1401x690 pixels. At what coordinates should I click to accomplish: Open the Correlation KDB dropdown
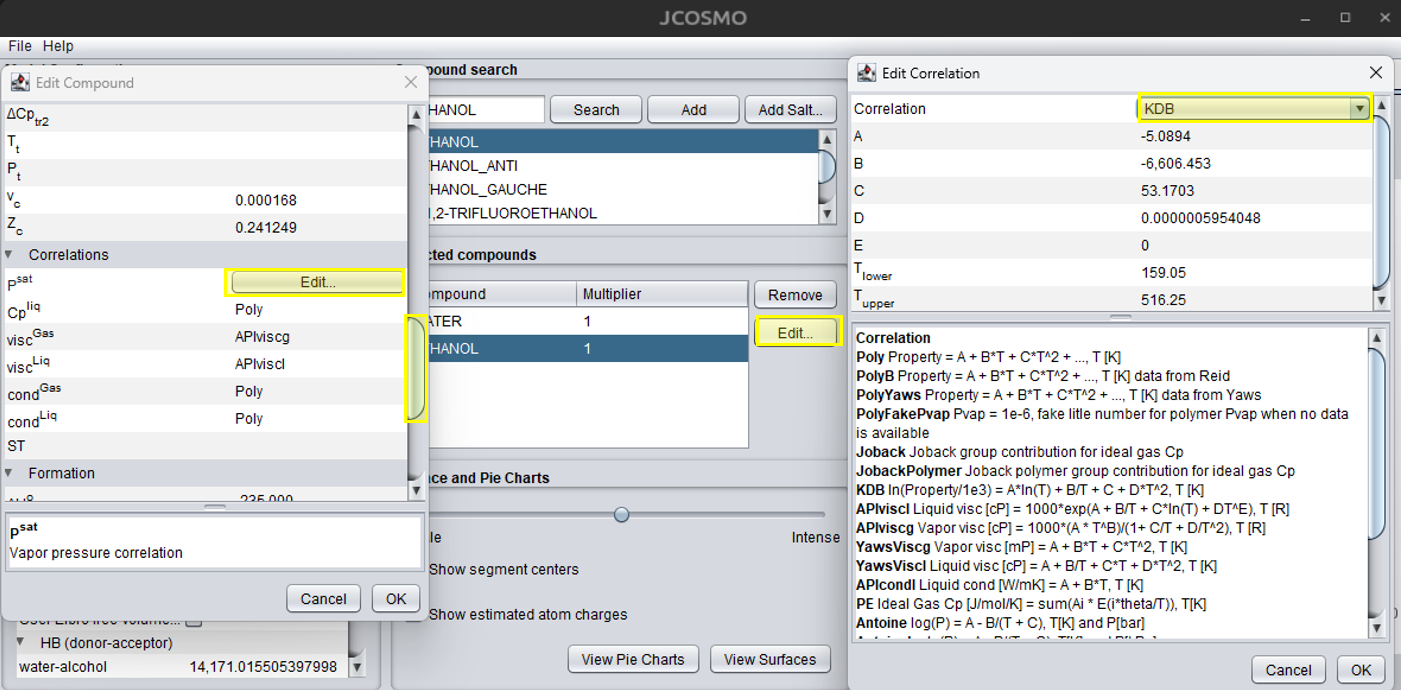point(1358,109)
